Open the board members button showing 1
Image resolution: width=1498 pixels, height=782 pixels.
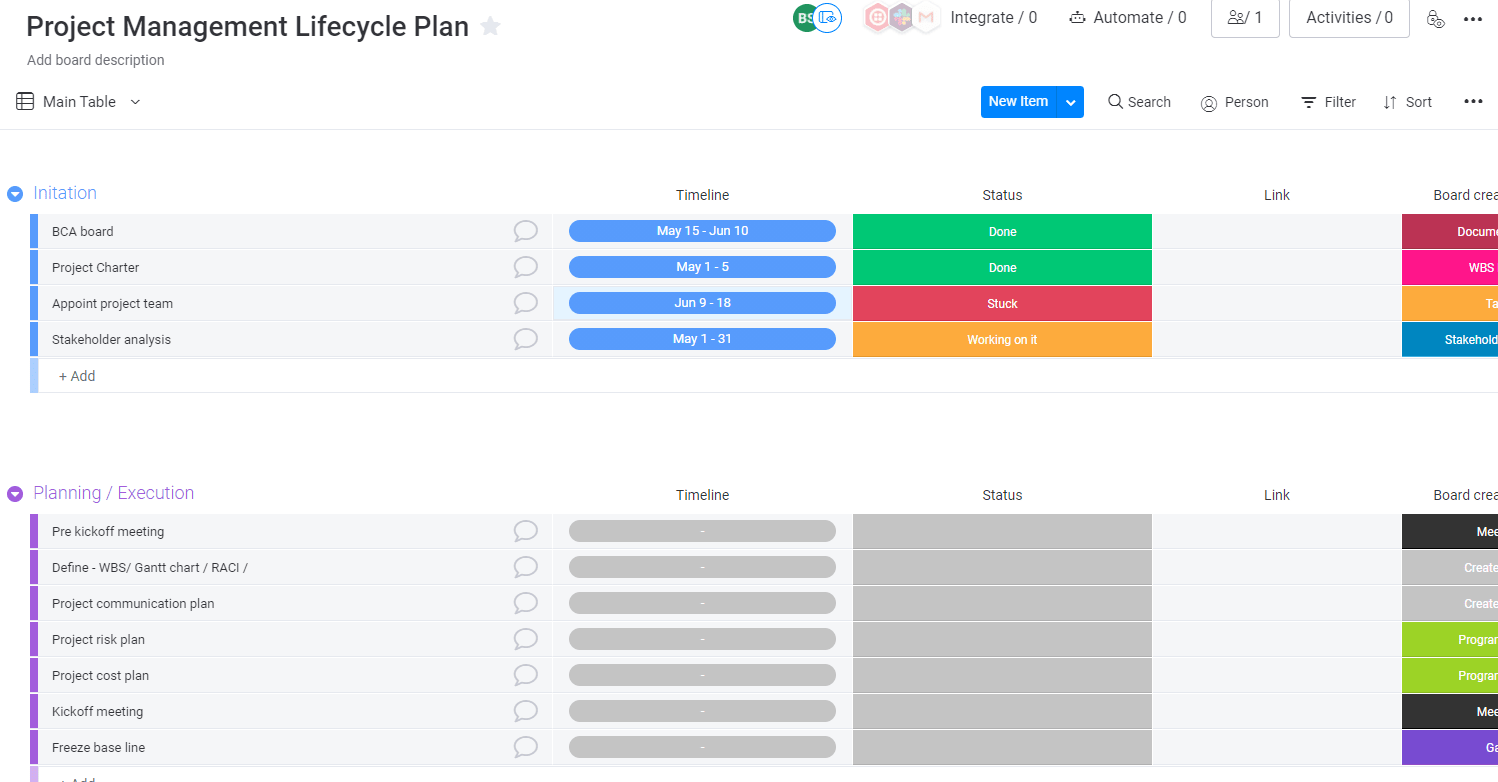point(1245,18)
